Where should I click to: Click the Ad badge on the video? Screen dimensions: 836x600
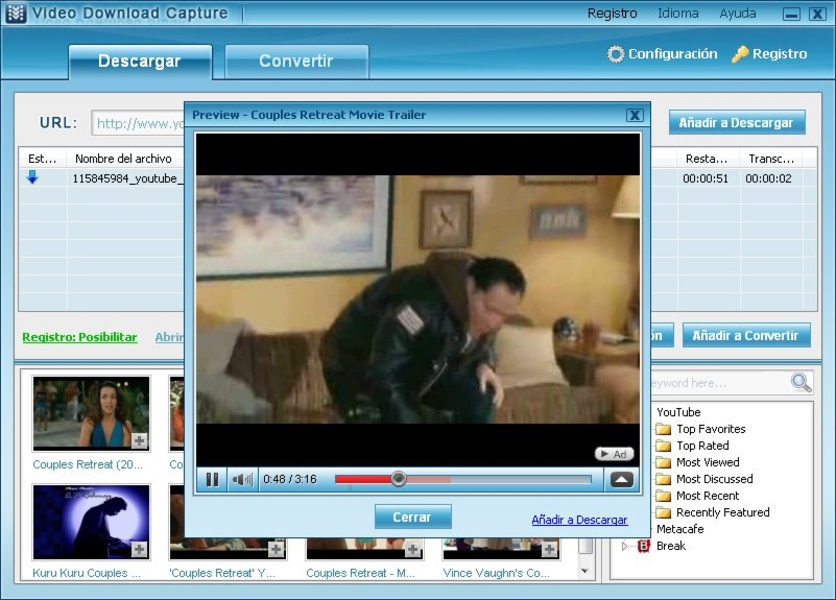[x=614, y=454]
